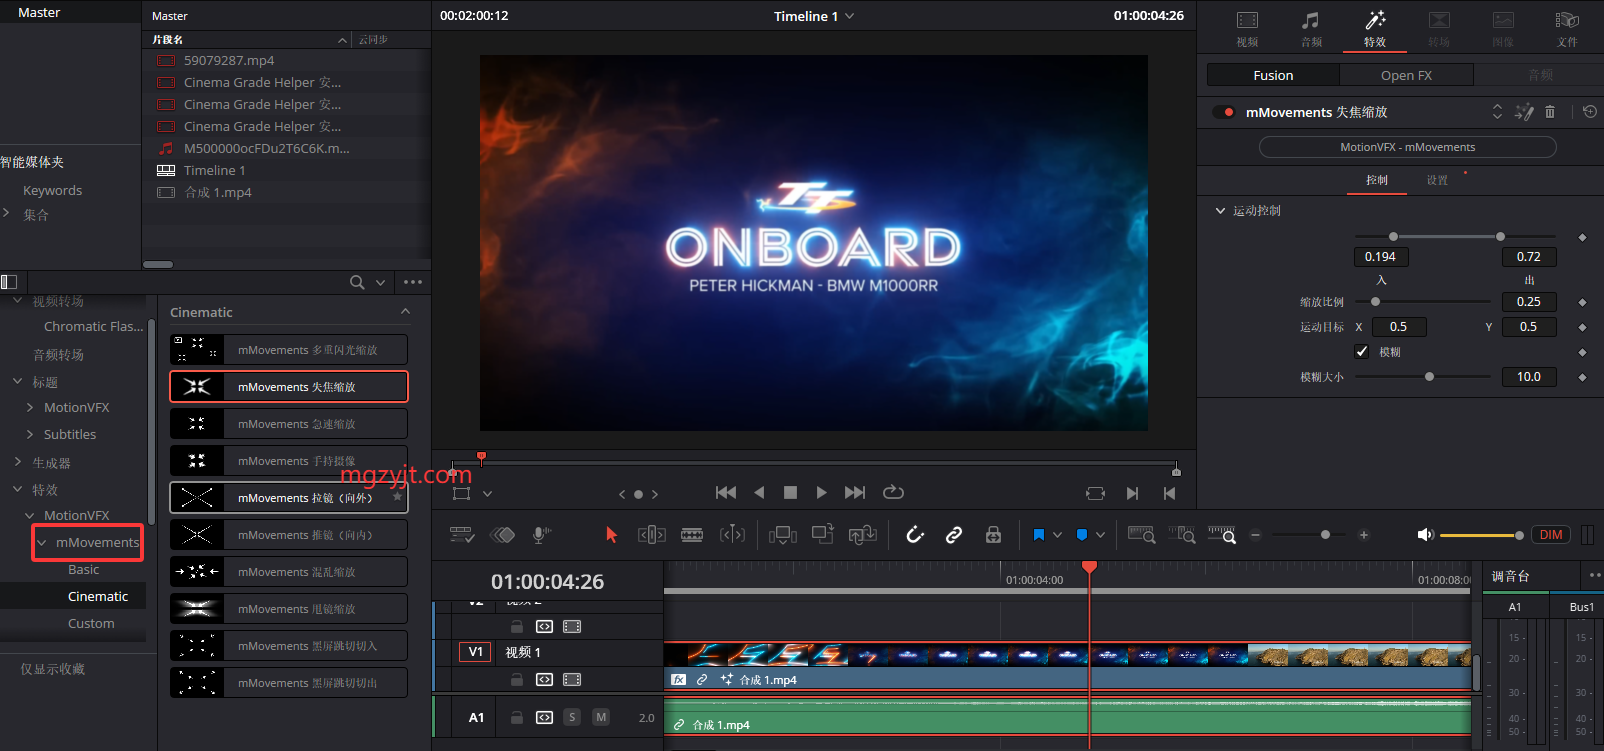The image size is (1604, 751).
Task: Collapse the 运动控制 section
Action: click(1220, 211)
